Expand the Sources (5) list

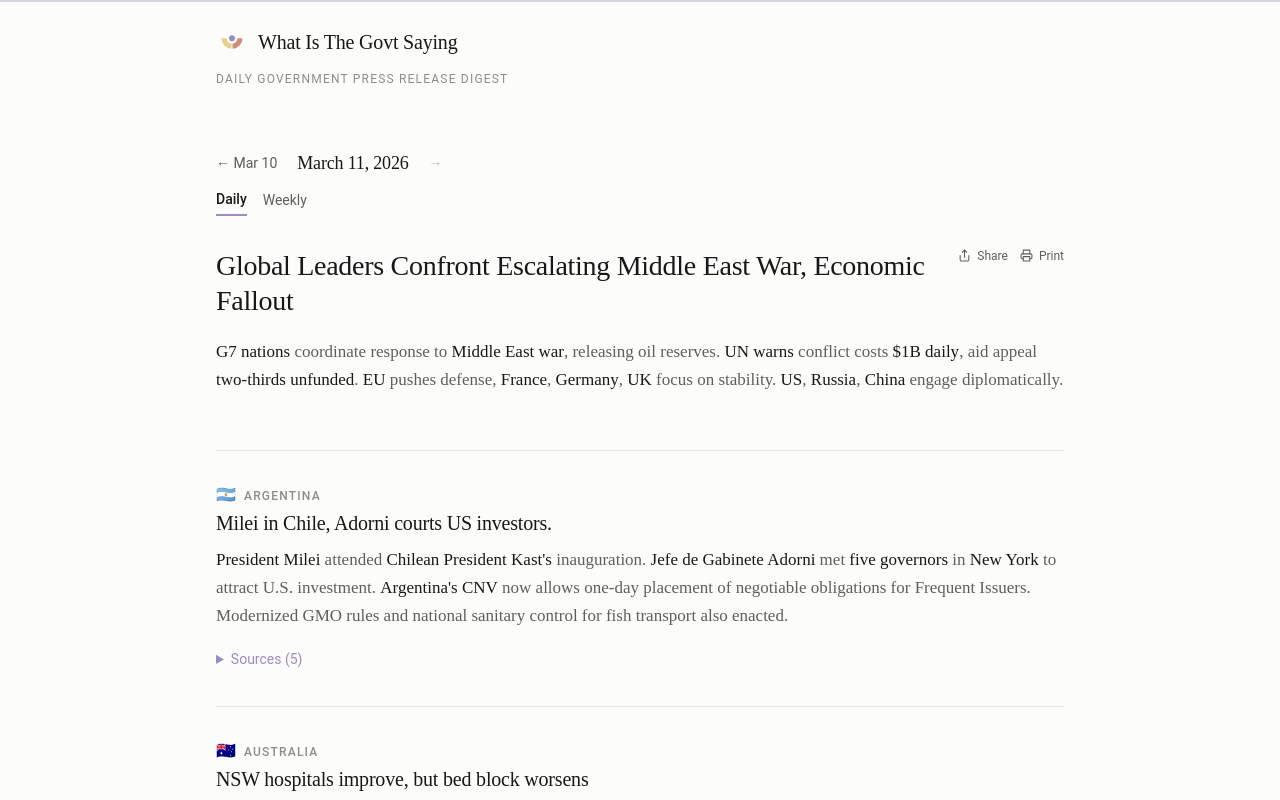tap(259, 659)
